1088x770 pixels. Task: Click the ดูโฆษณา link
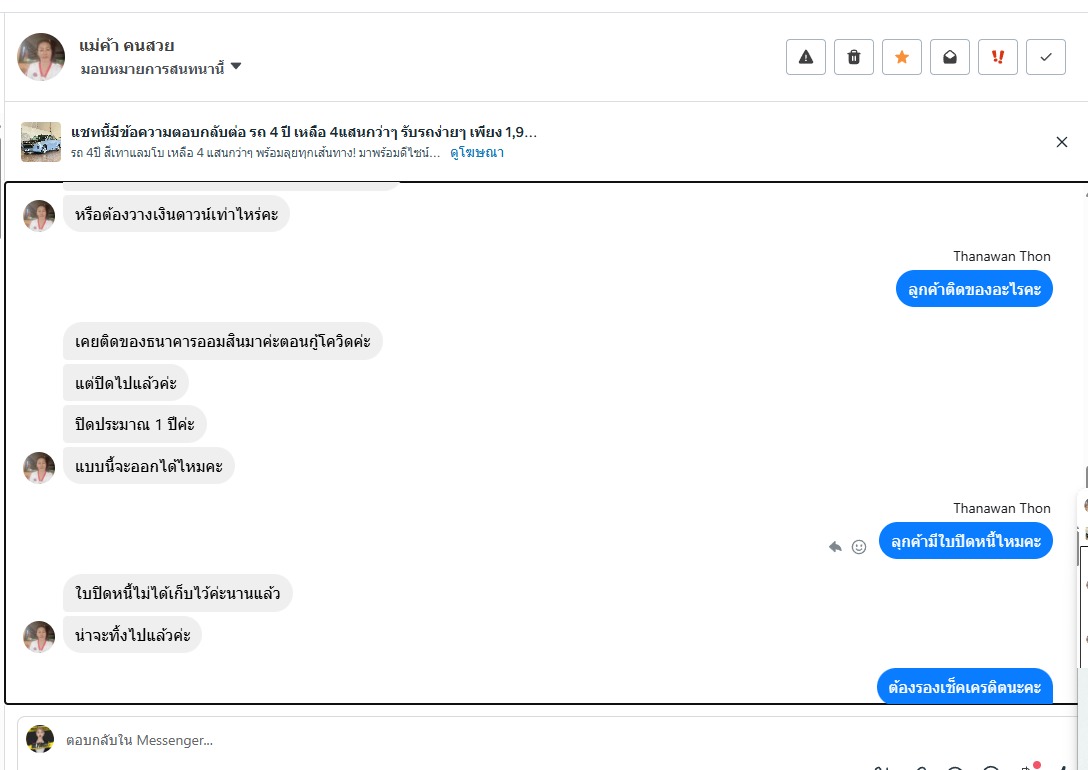pyautogui.click(x=476, y=153)
